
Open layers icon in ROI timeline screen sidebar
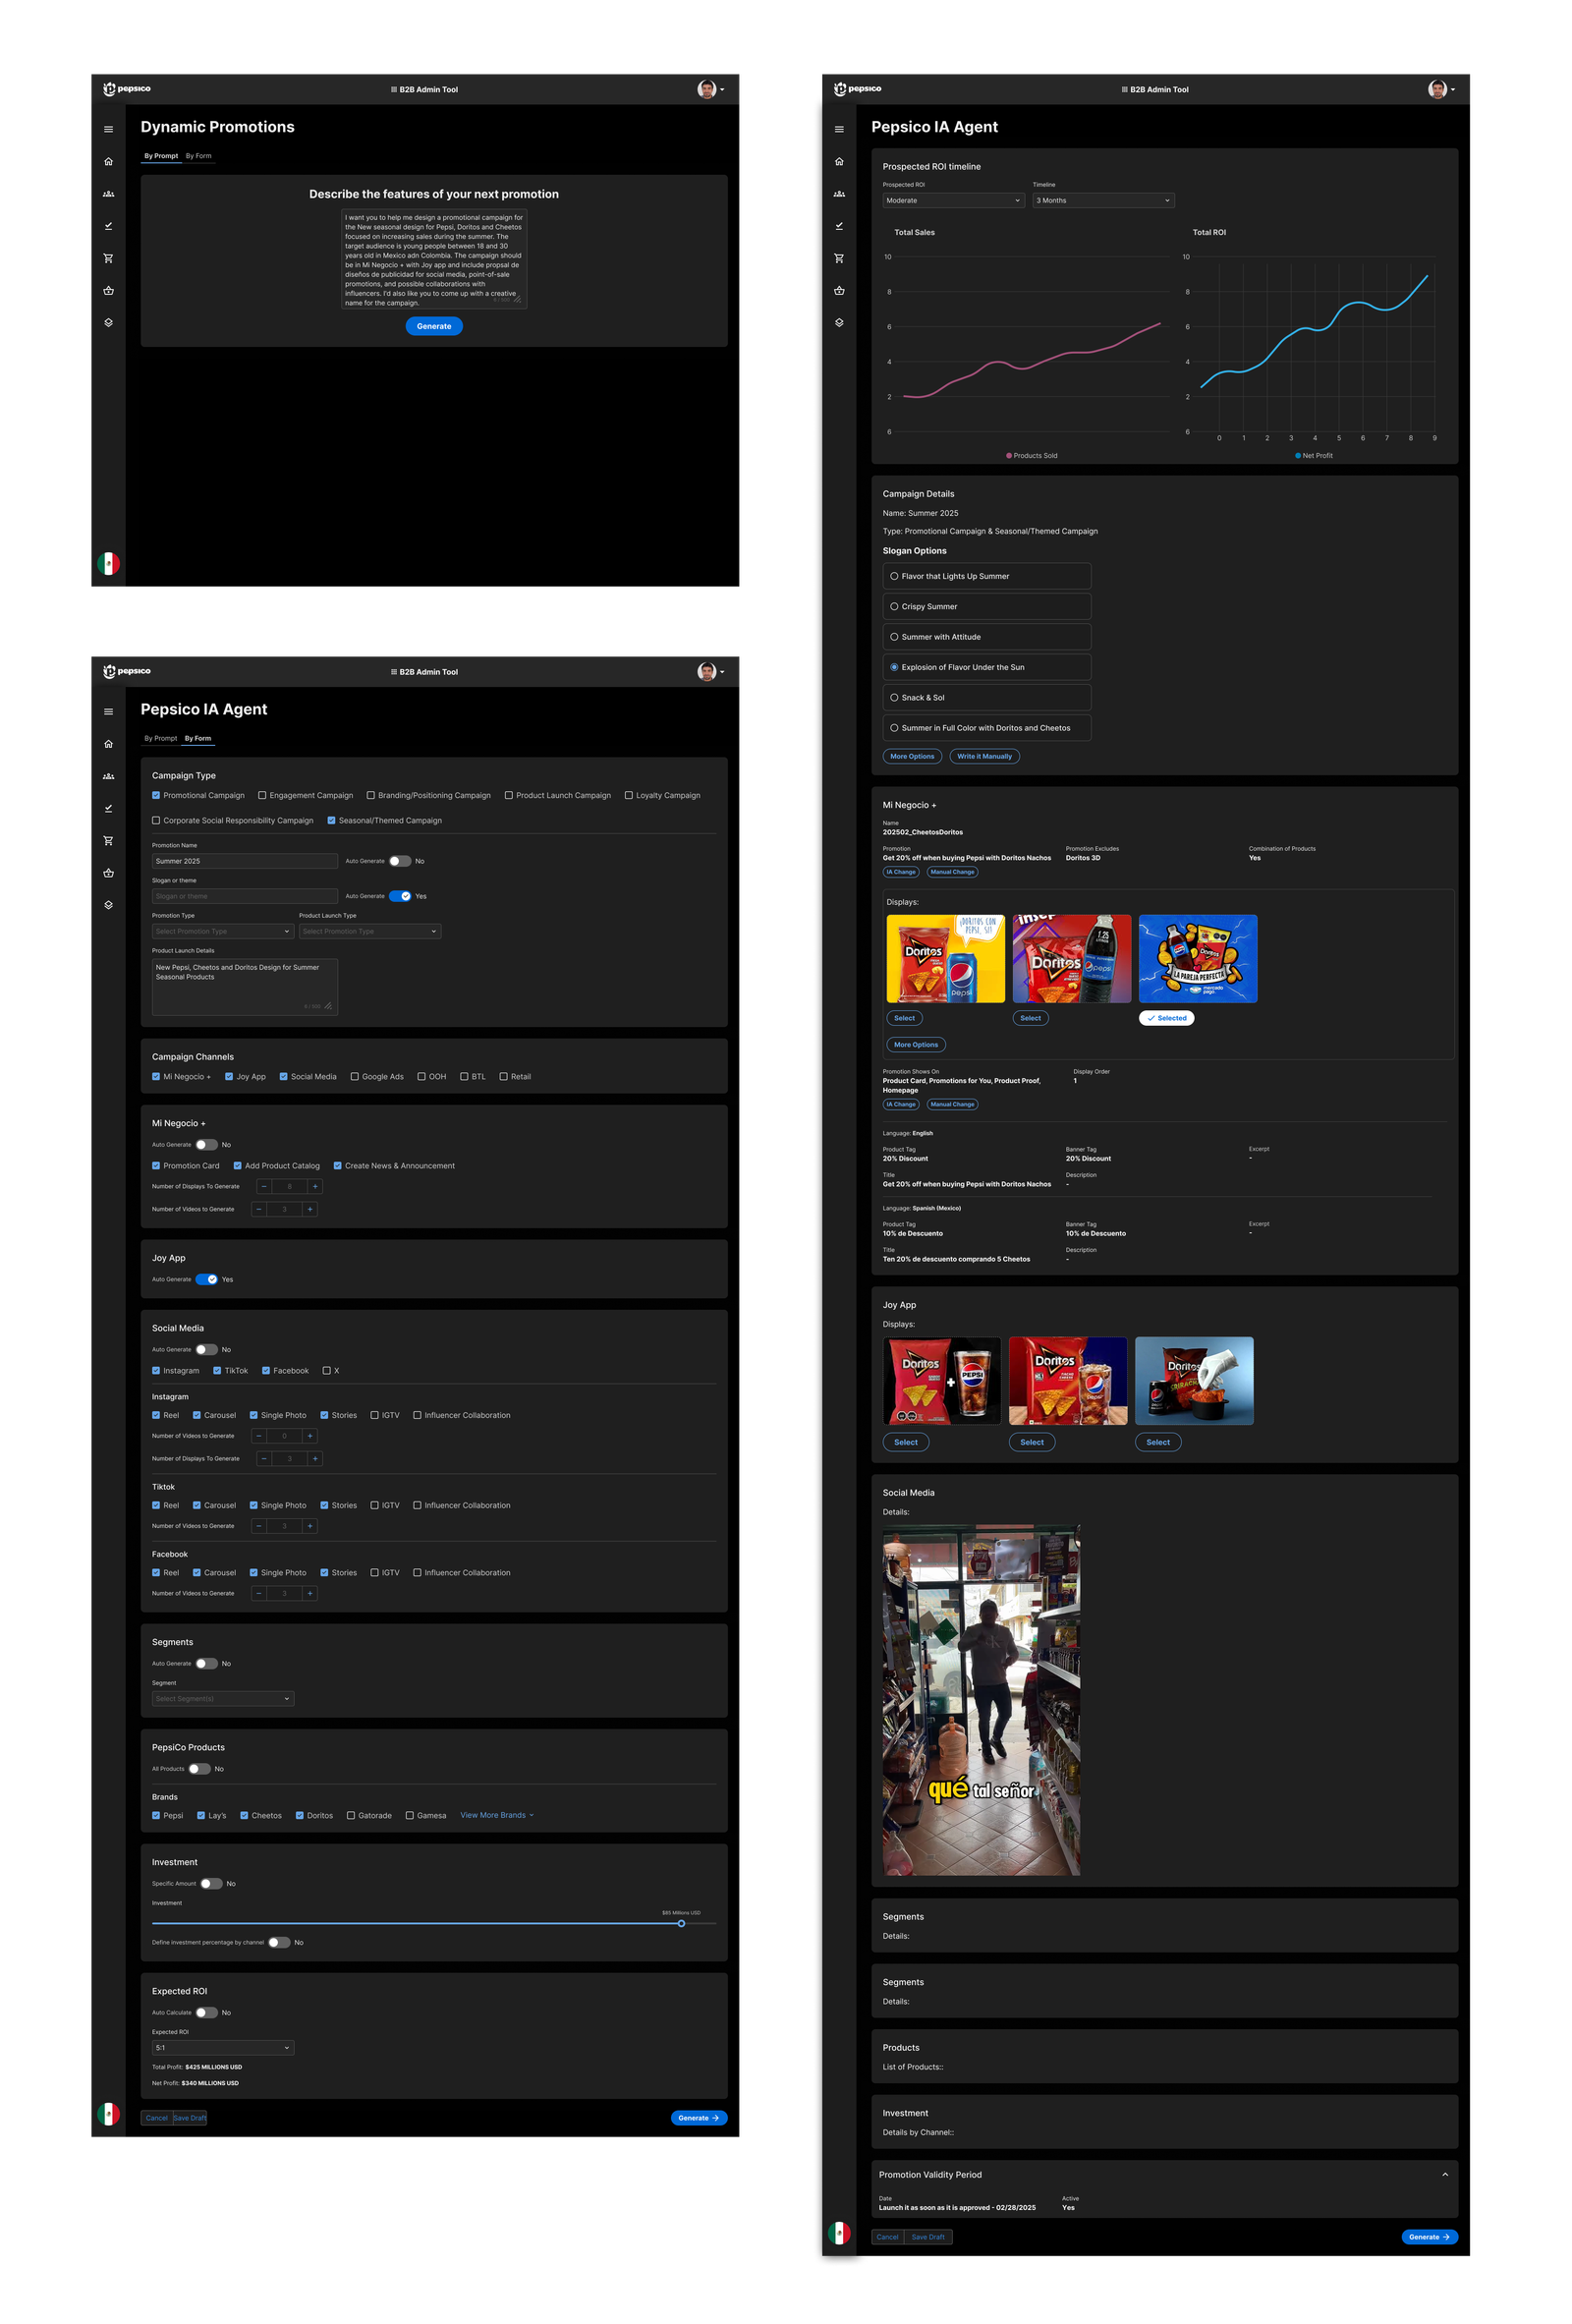tap(839, 322)
